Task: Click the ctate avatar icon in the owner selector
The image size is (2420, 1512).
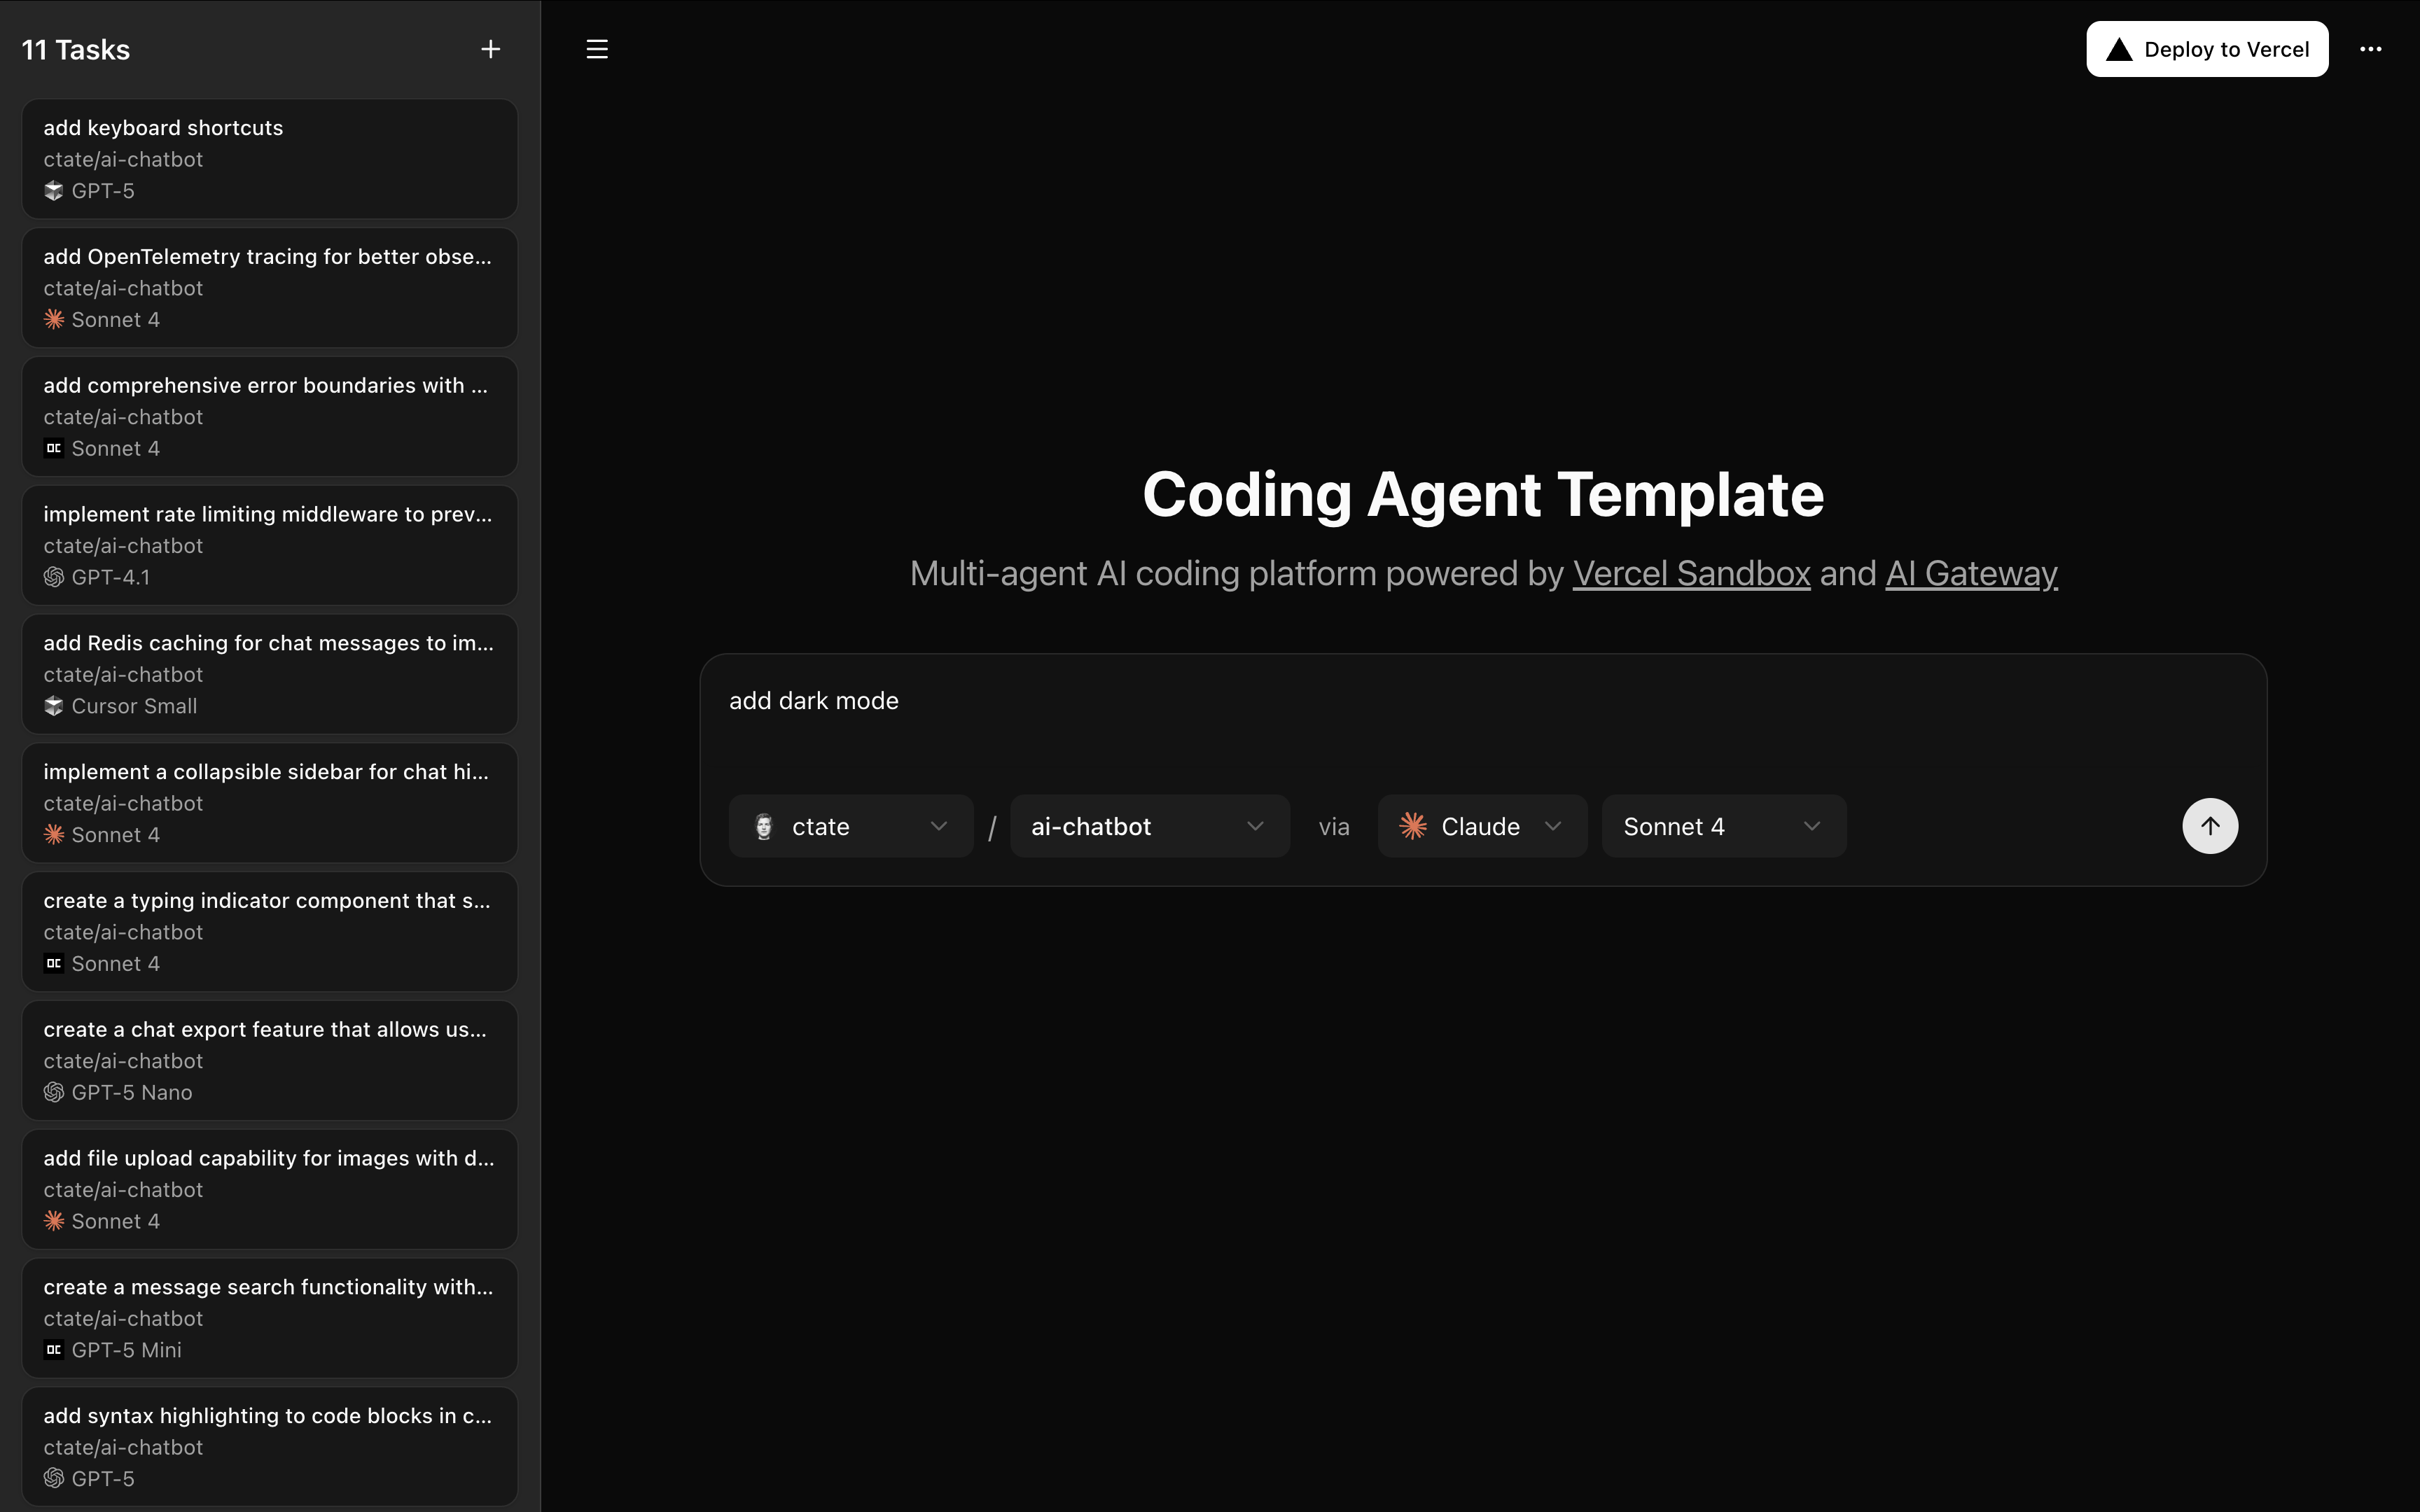Action: tap(764, 826)
